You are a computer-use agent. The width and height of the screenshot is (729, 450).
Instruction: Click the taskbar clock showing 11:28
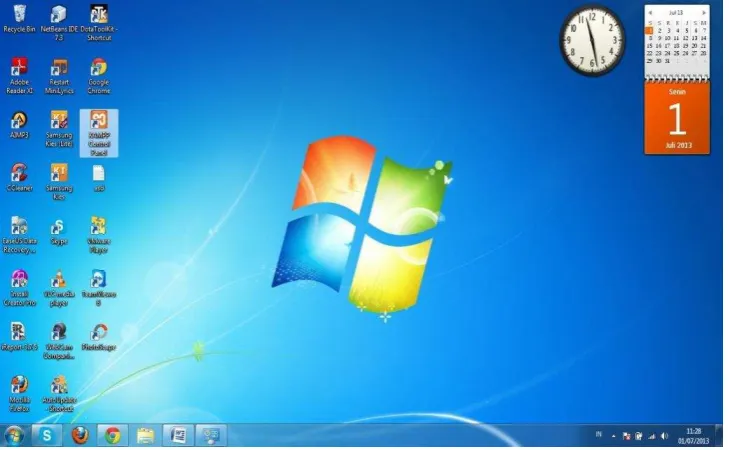click(x=693, y=436)
